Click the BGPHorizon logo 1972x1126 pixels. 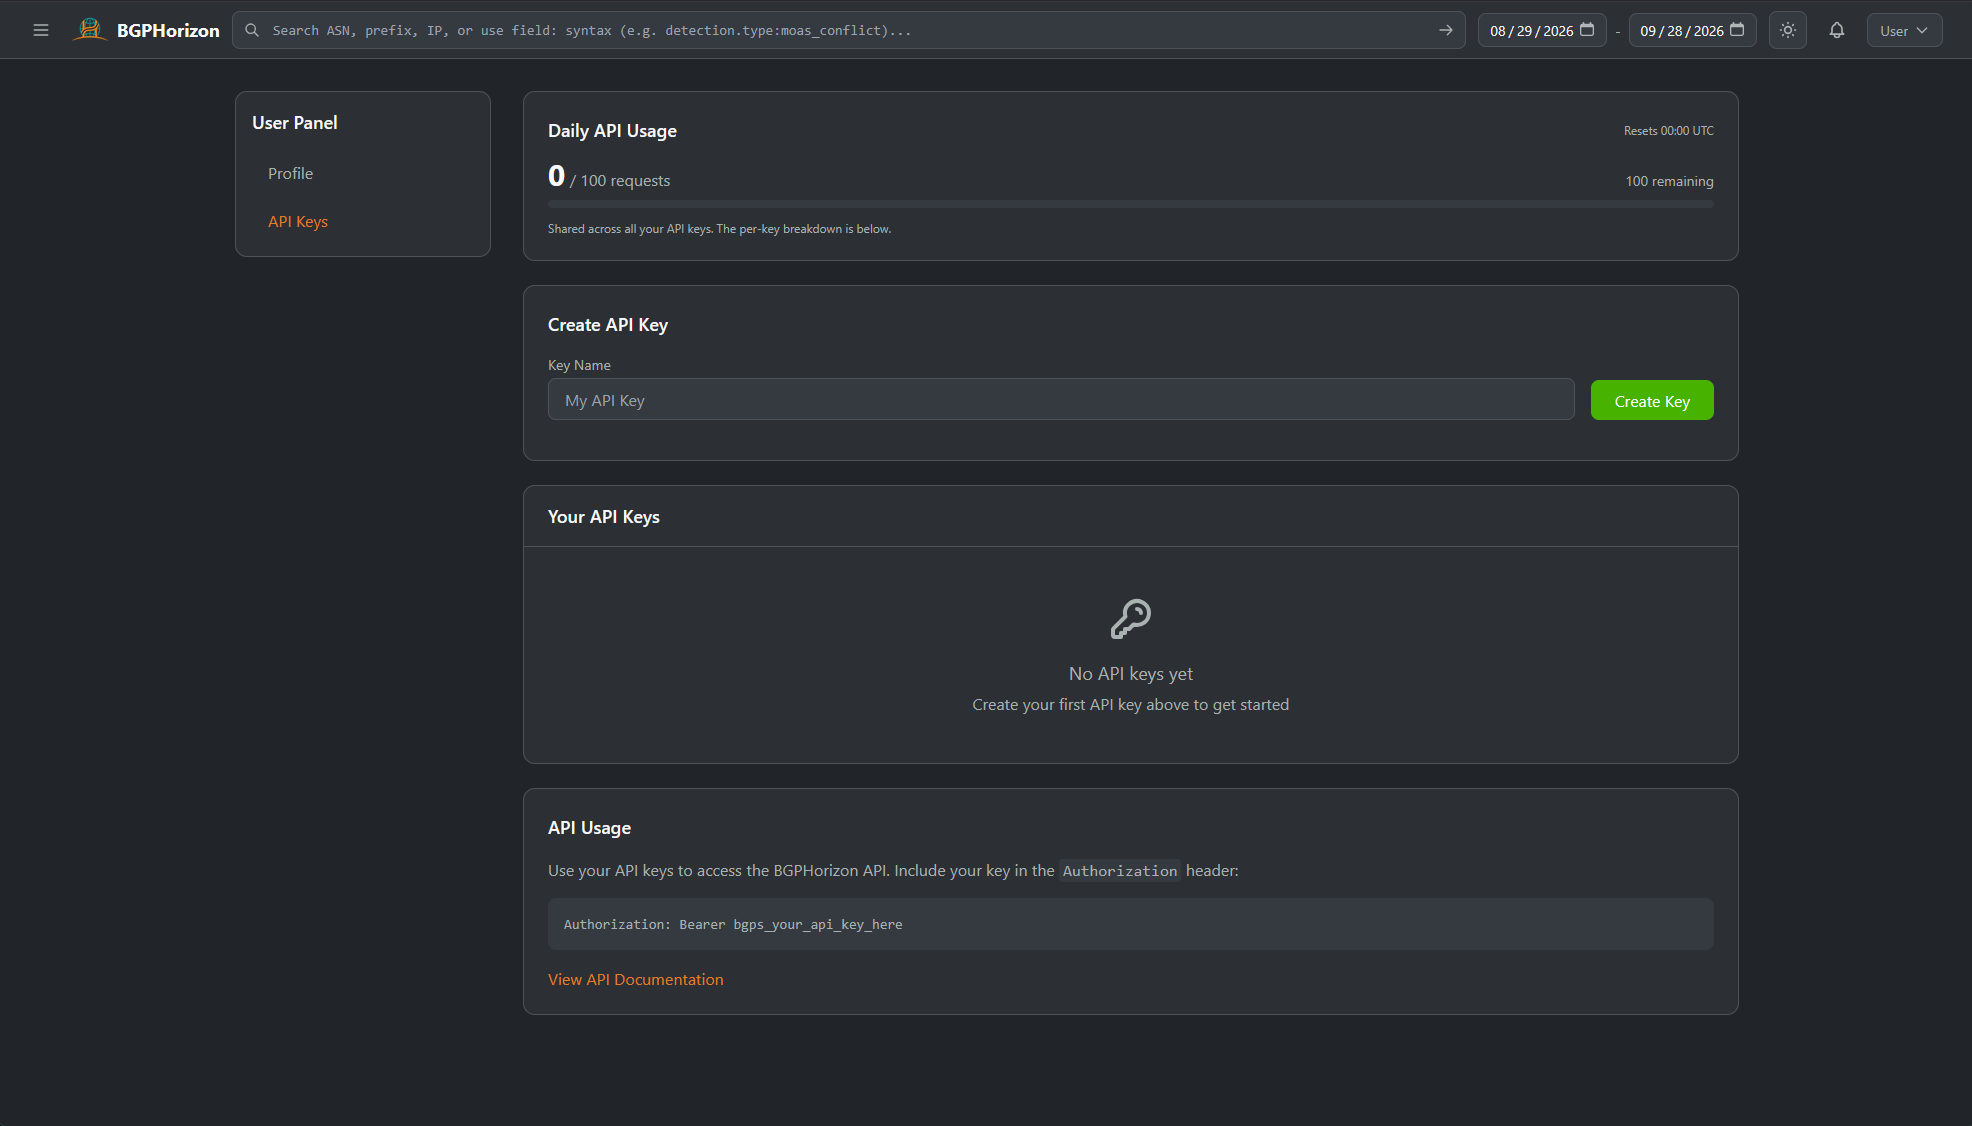tap(90, 30)
